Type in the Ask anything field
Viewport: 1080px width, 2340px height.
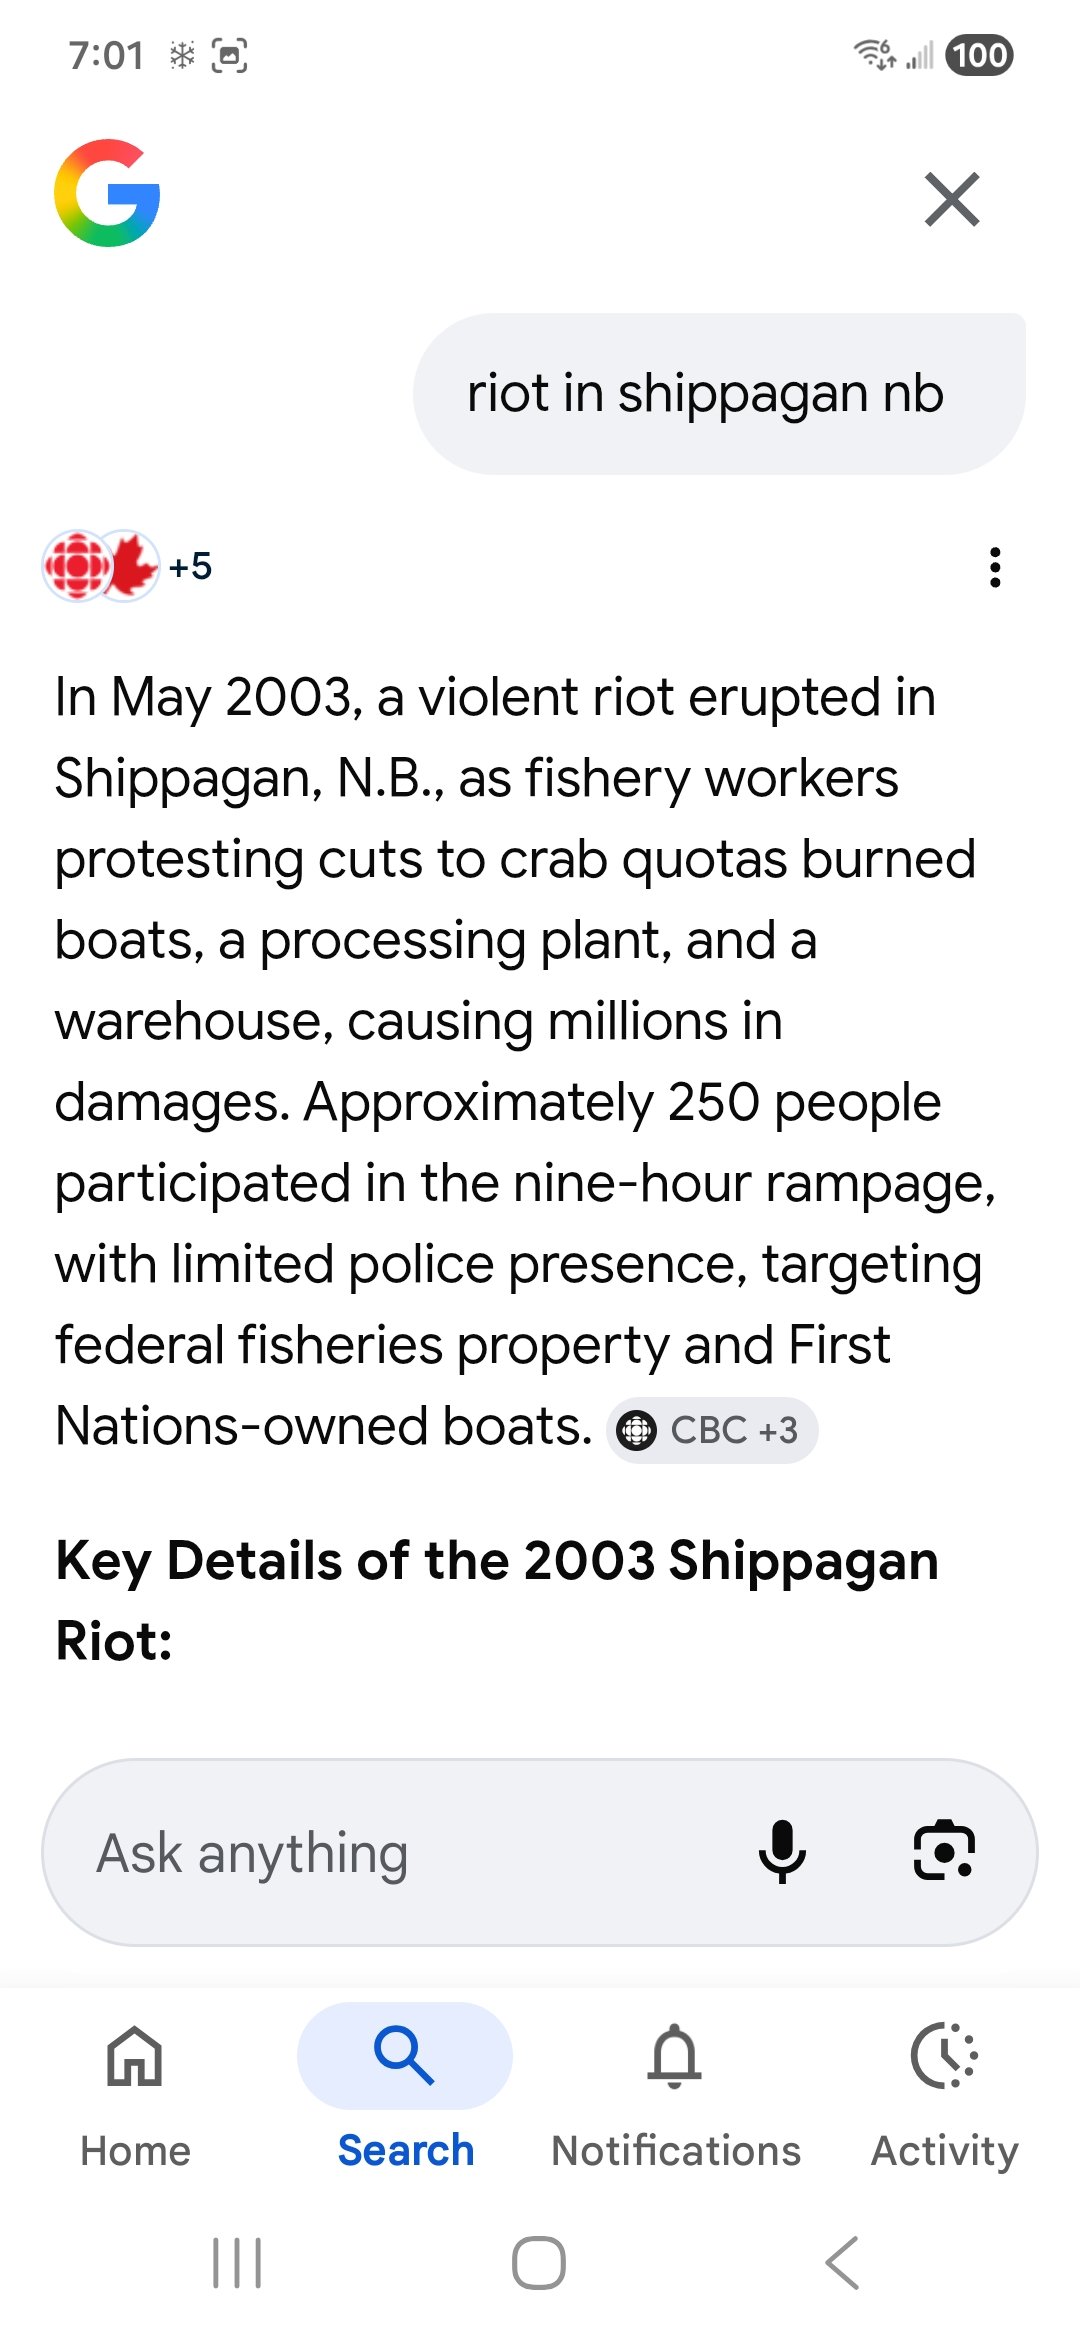(x=400, y=1853)
